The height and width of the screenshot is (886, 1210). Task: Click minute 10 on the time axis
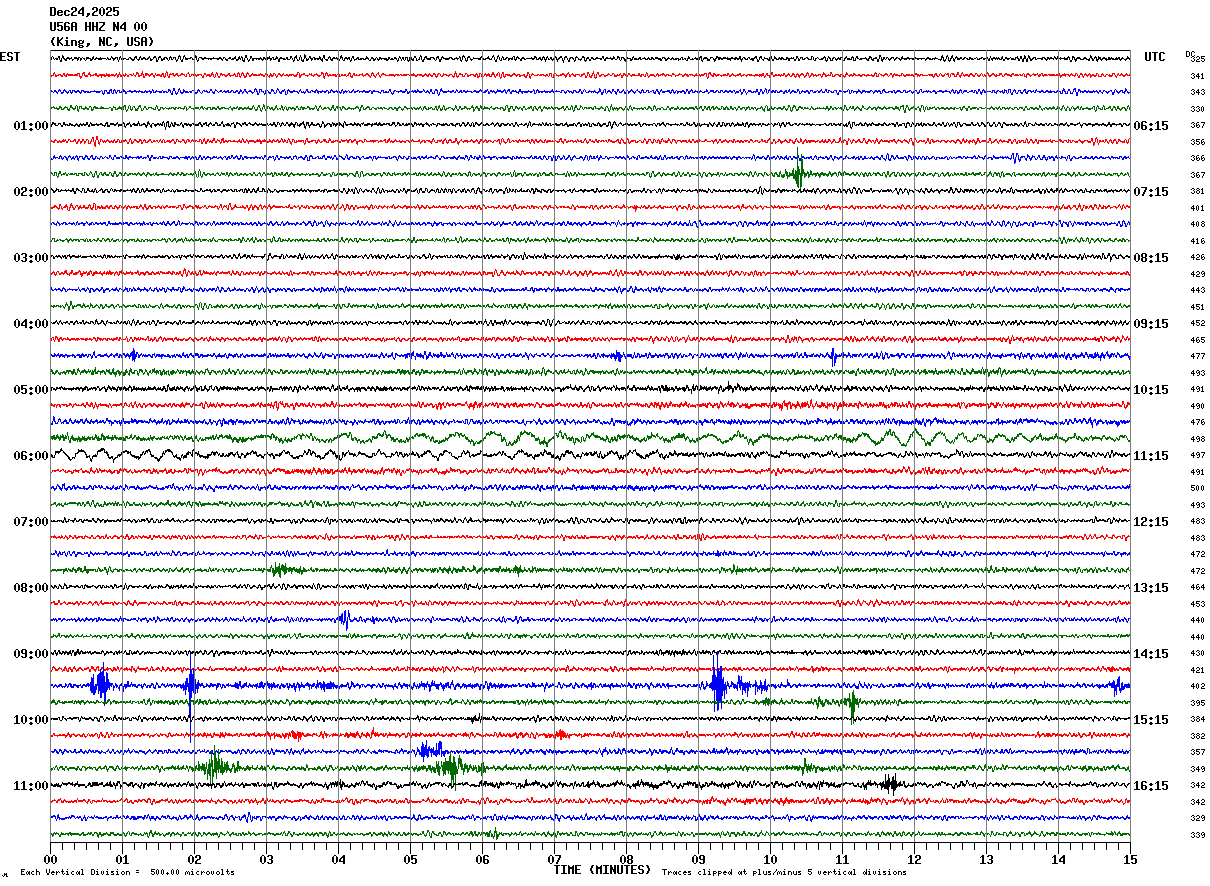770,859
